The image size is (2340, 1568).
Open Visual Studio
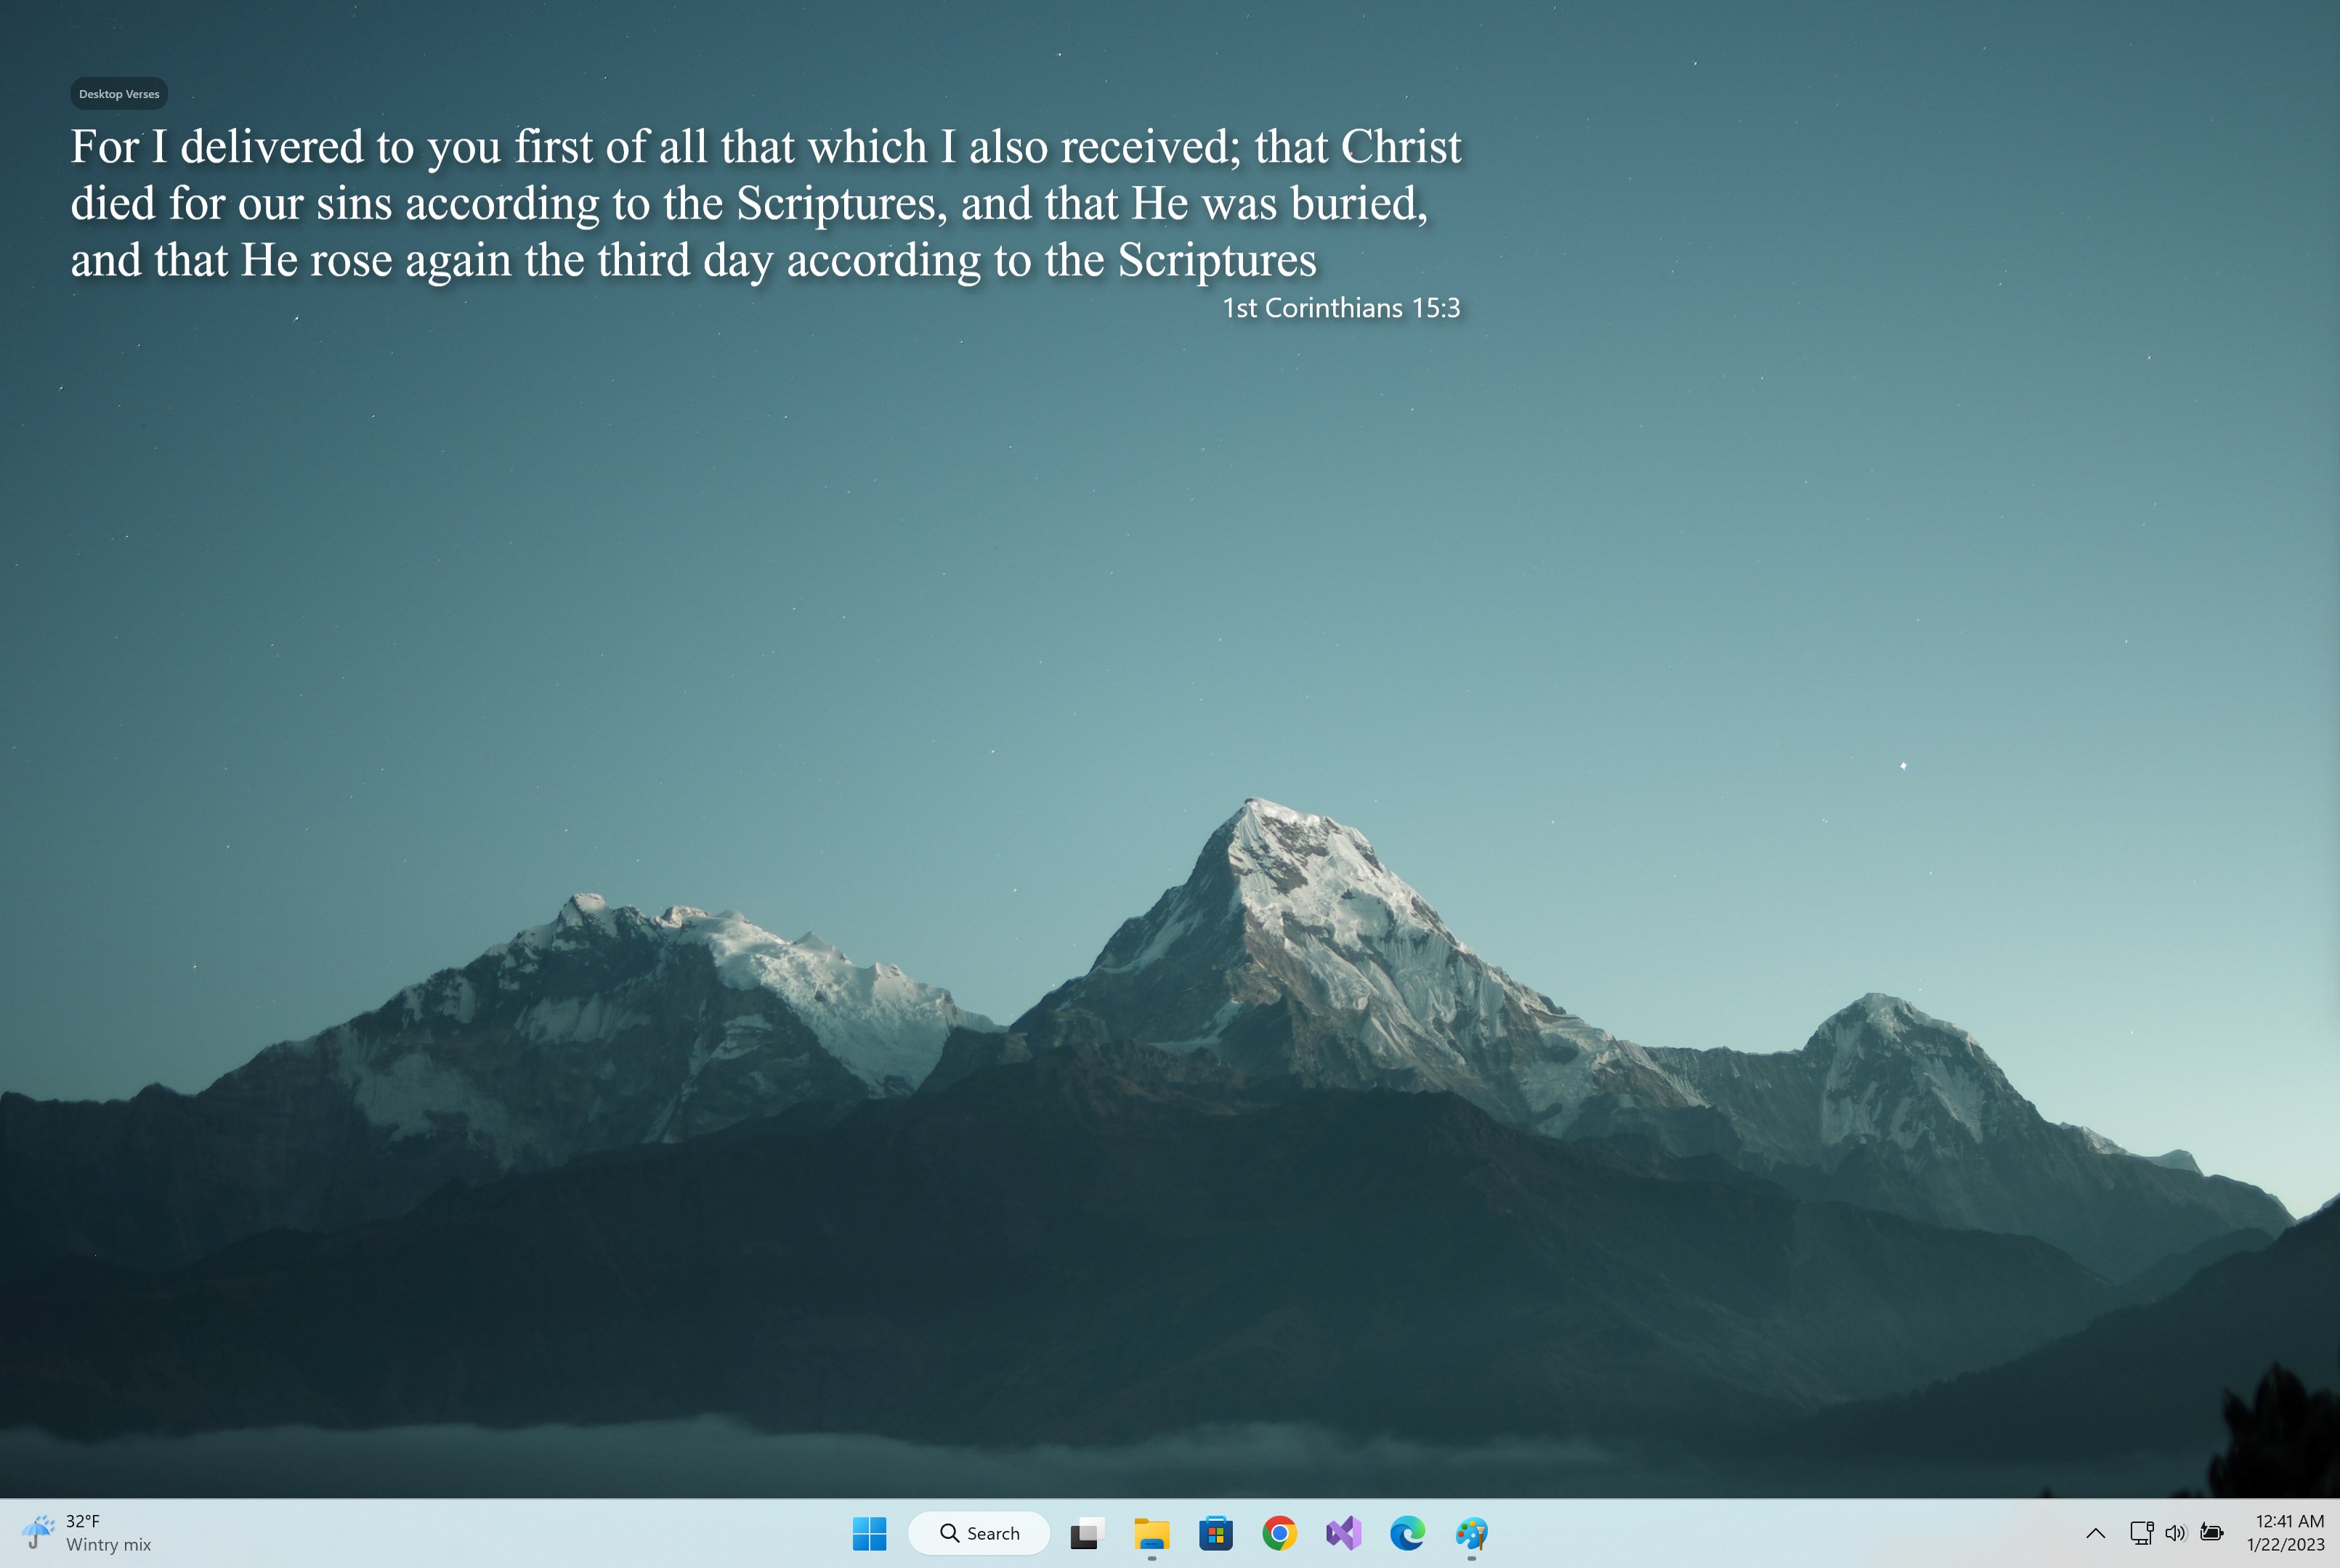tap(1344, 1532)
